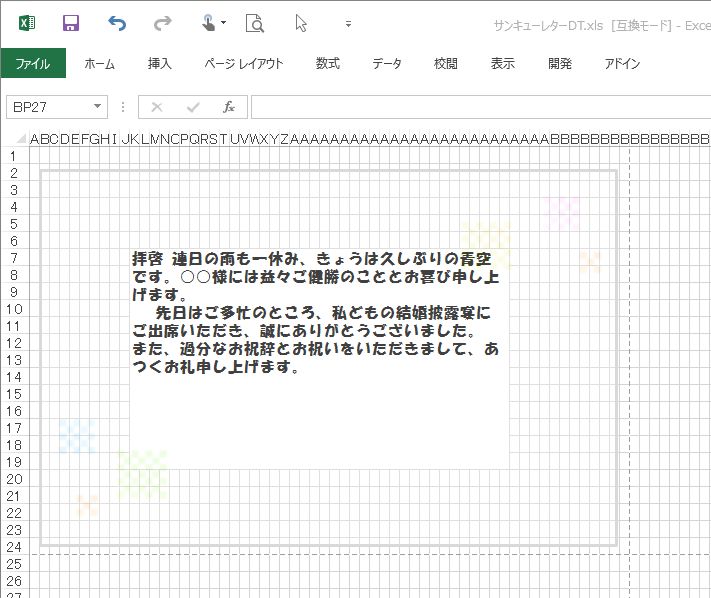Screen dimensions: 711x598
Task: Click the Save icon in quick access toolbar
Action: click(71, 23)
